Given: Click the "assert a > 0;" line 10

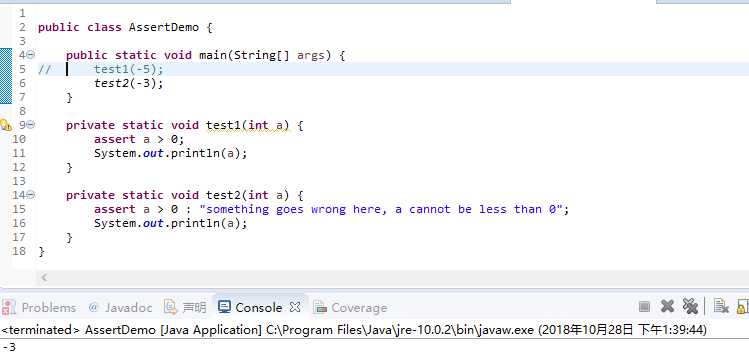Looking at the screenshot, I should pos(139,139).
